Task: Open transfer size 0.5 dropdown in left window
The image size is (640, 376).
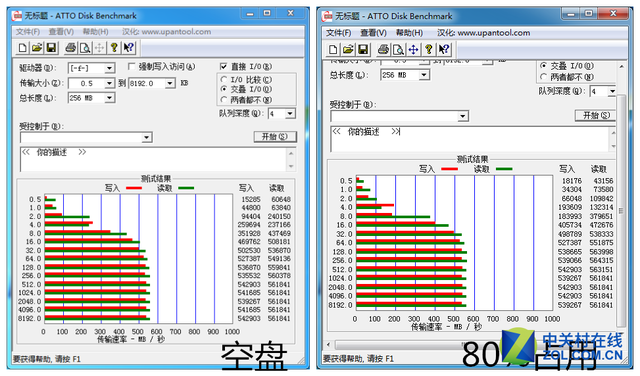Action: click(x=109, y=83)
